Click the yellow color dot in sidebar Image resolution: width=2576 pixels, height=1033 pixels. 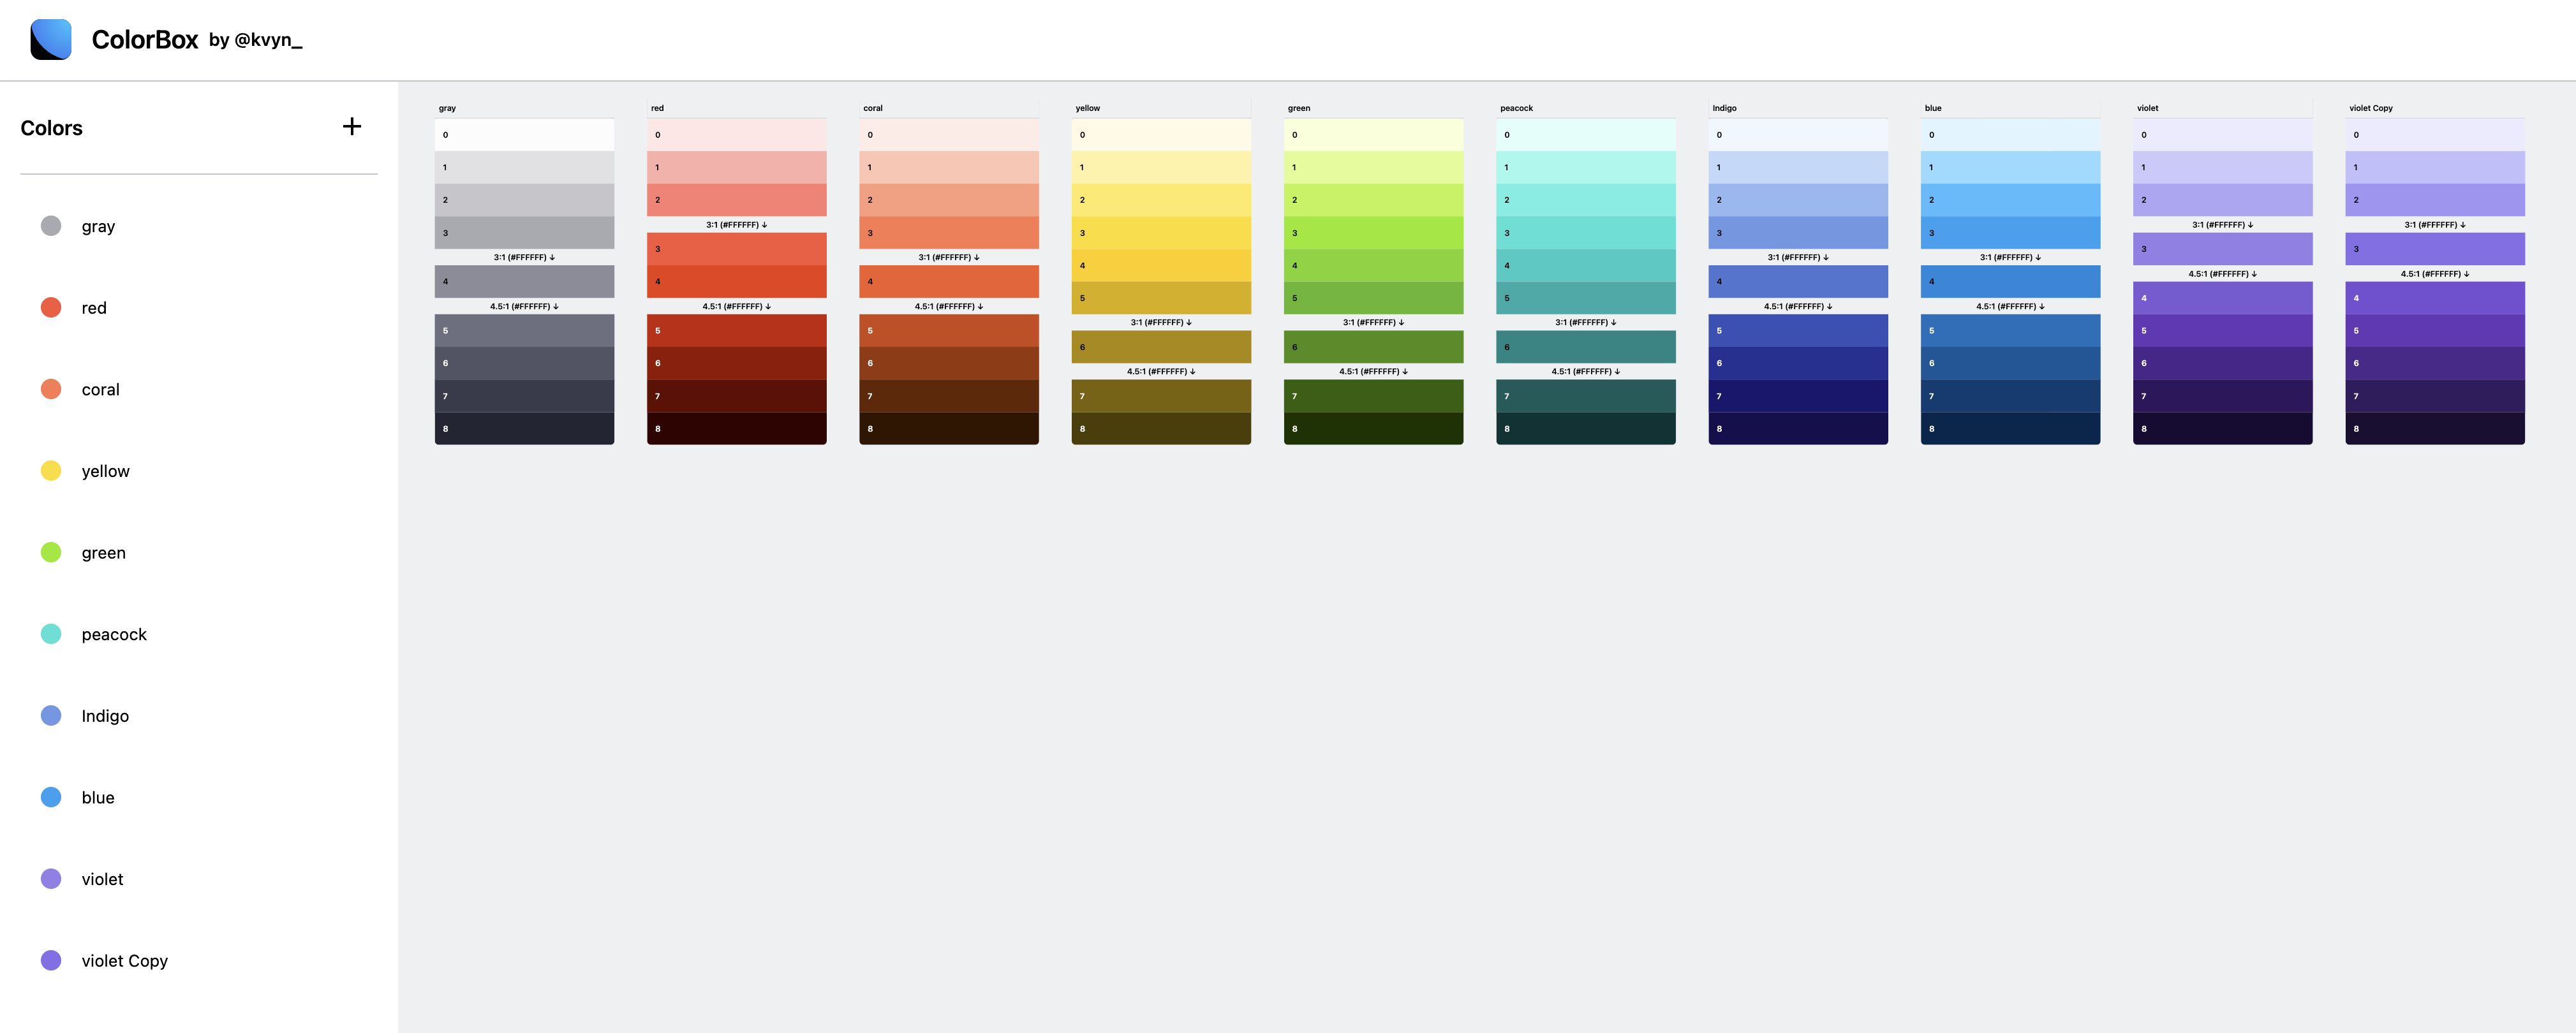[51, 471]
